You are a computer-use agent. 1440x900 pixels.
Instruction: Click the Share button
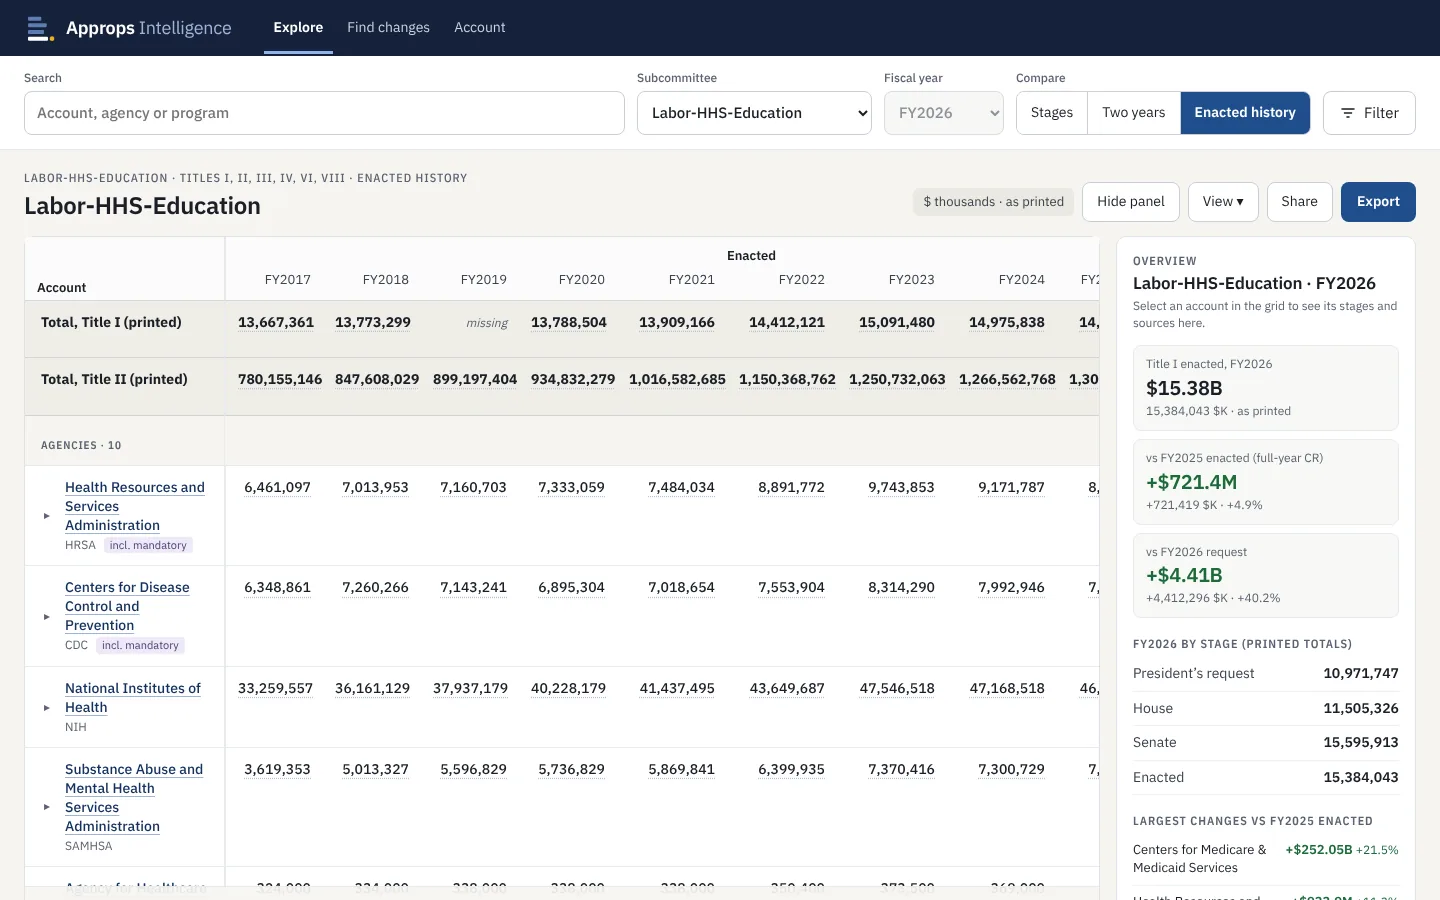coord(1300,202)
